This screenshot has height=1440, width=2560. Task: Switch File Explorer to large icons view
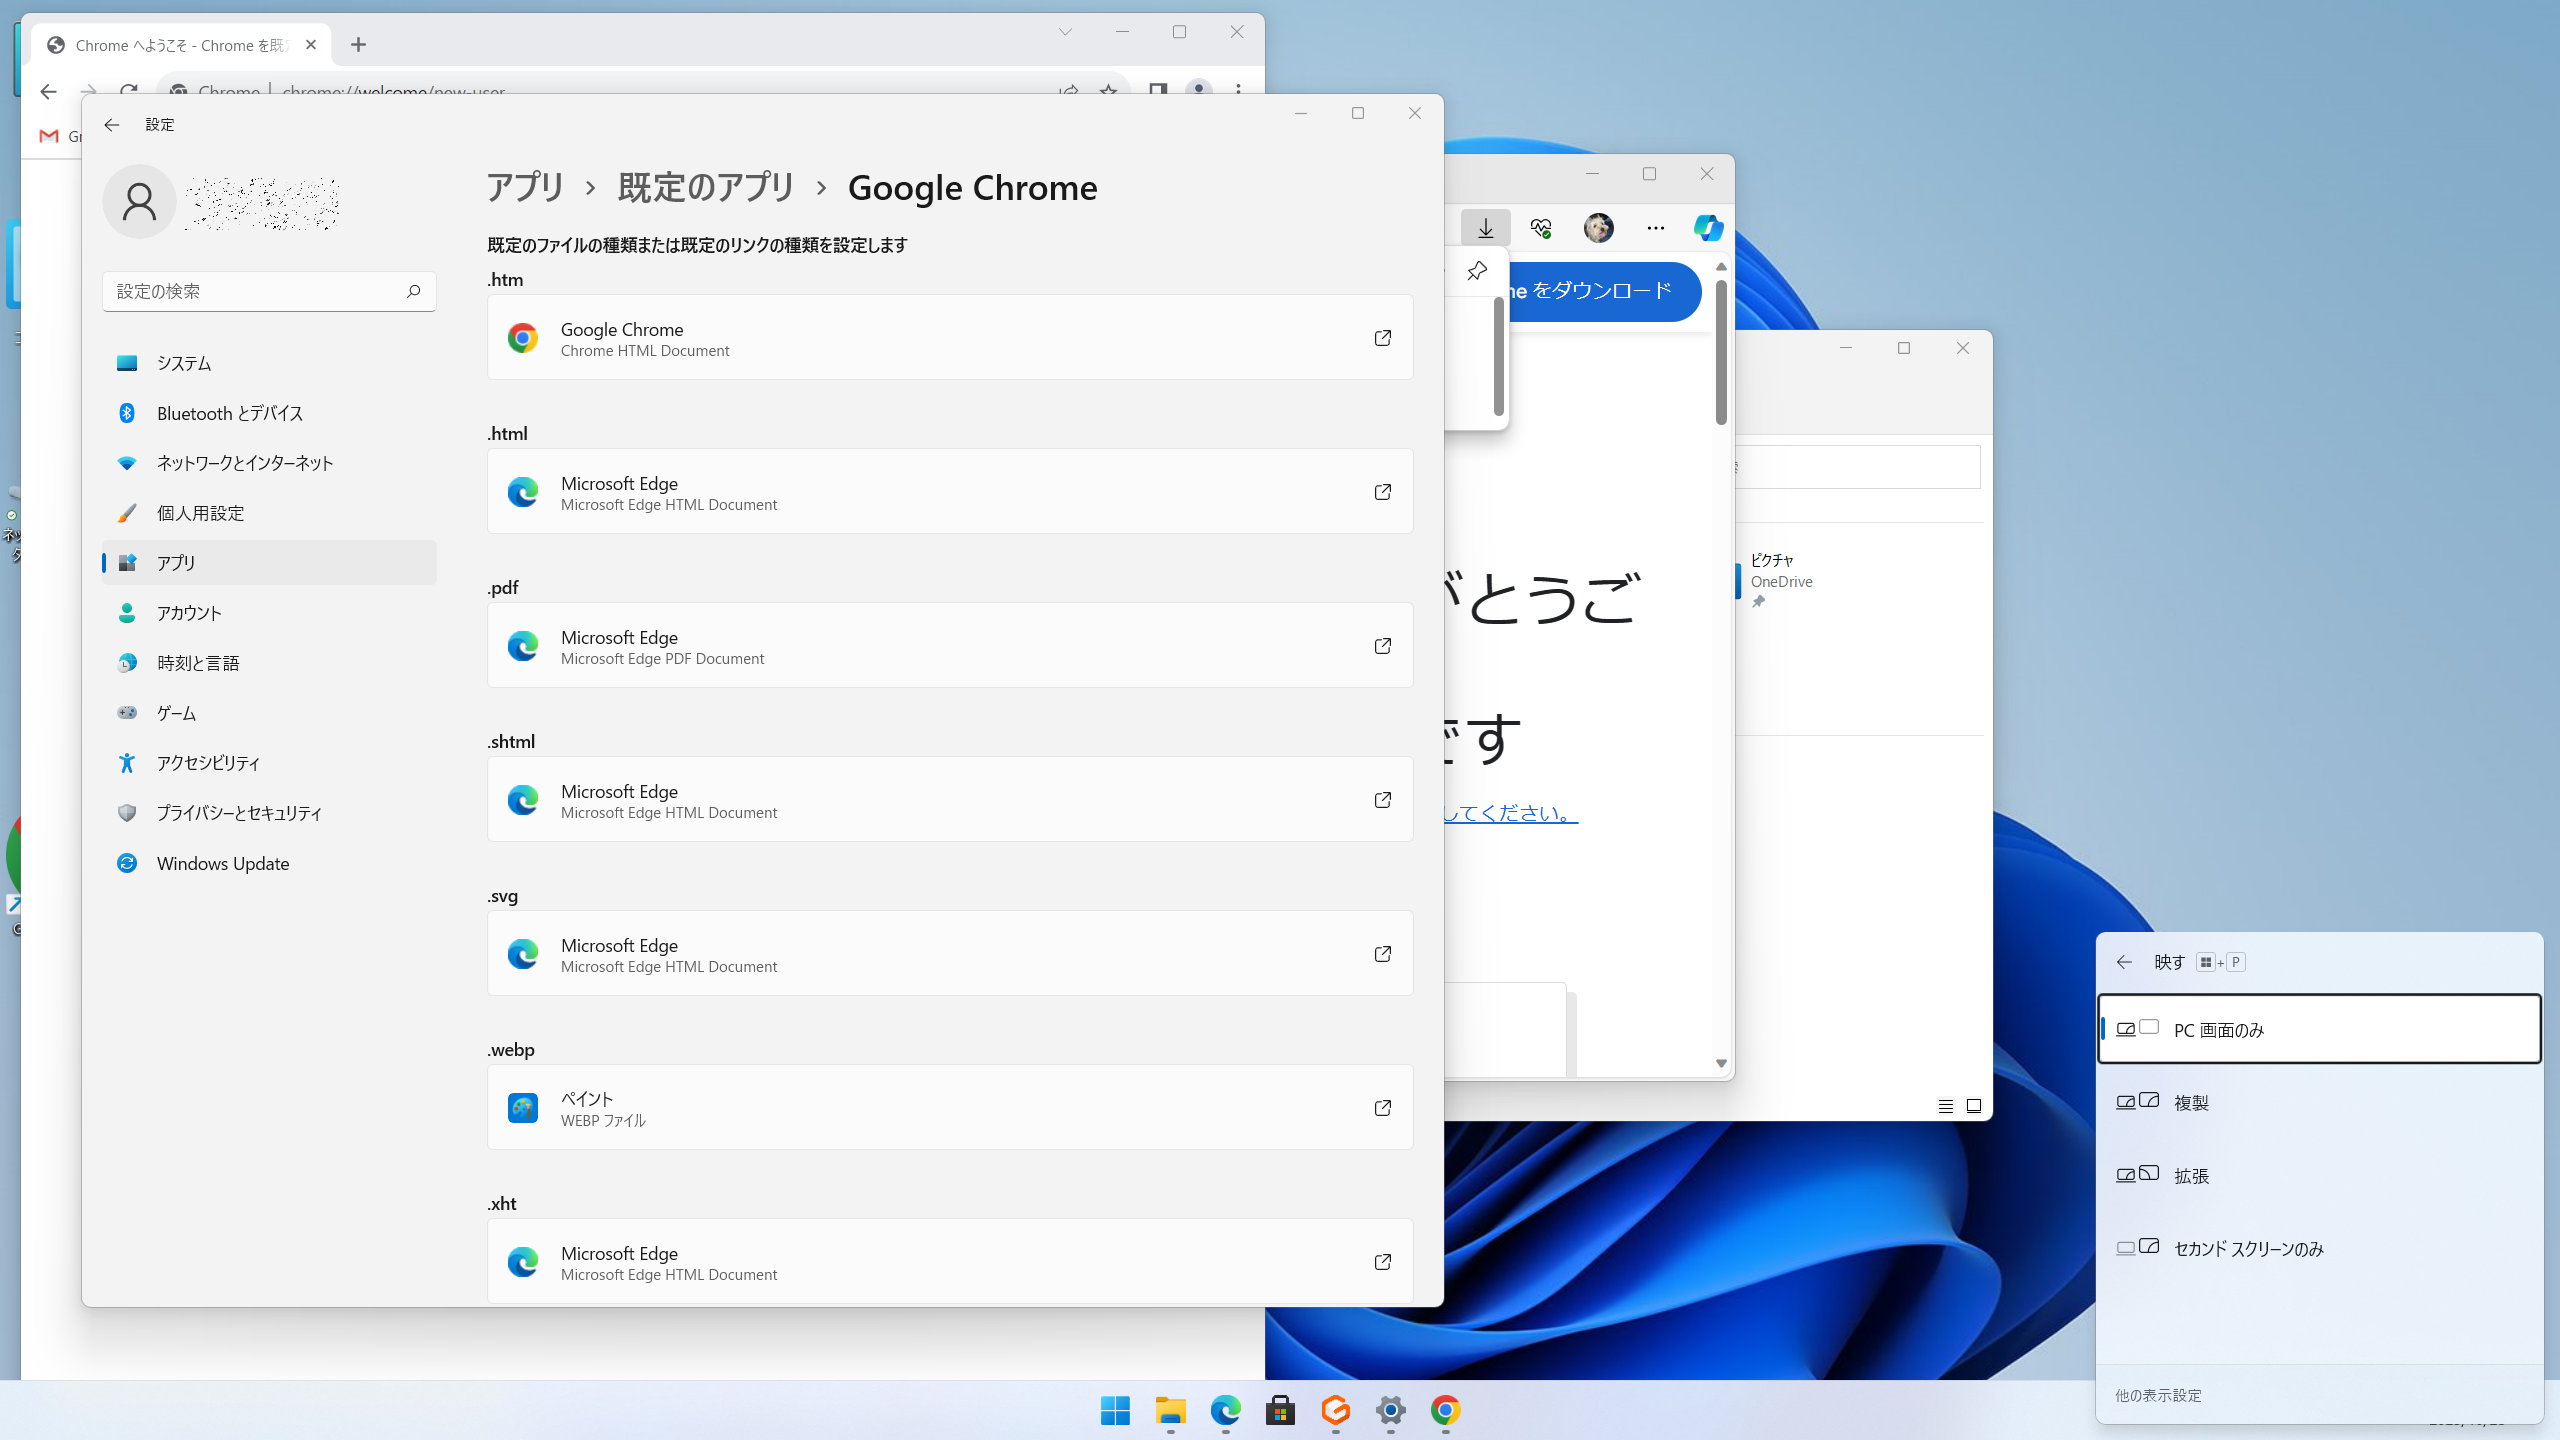pos(1974,1106)
